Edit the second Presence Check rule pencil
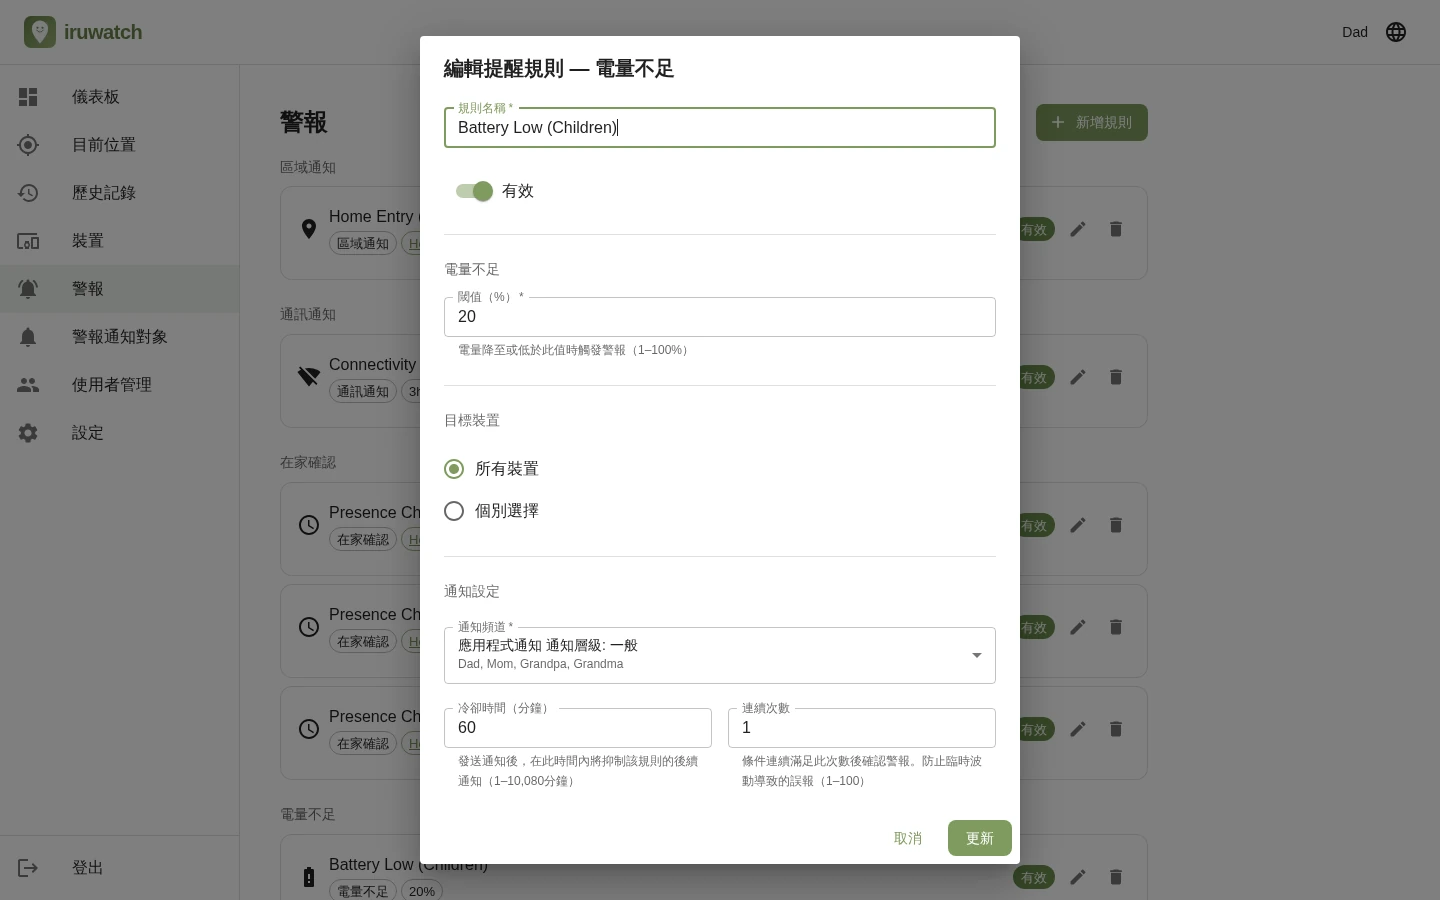The width and height of the screenshot is (1440, 900). pos(1078,627)
